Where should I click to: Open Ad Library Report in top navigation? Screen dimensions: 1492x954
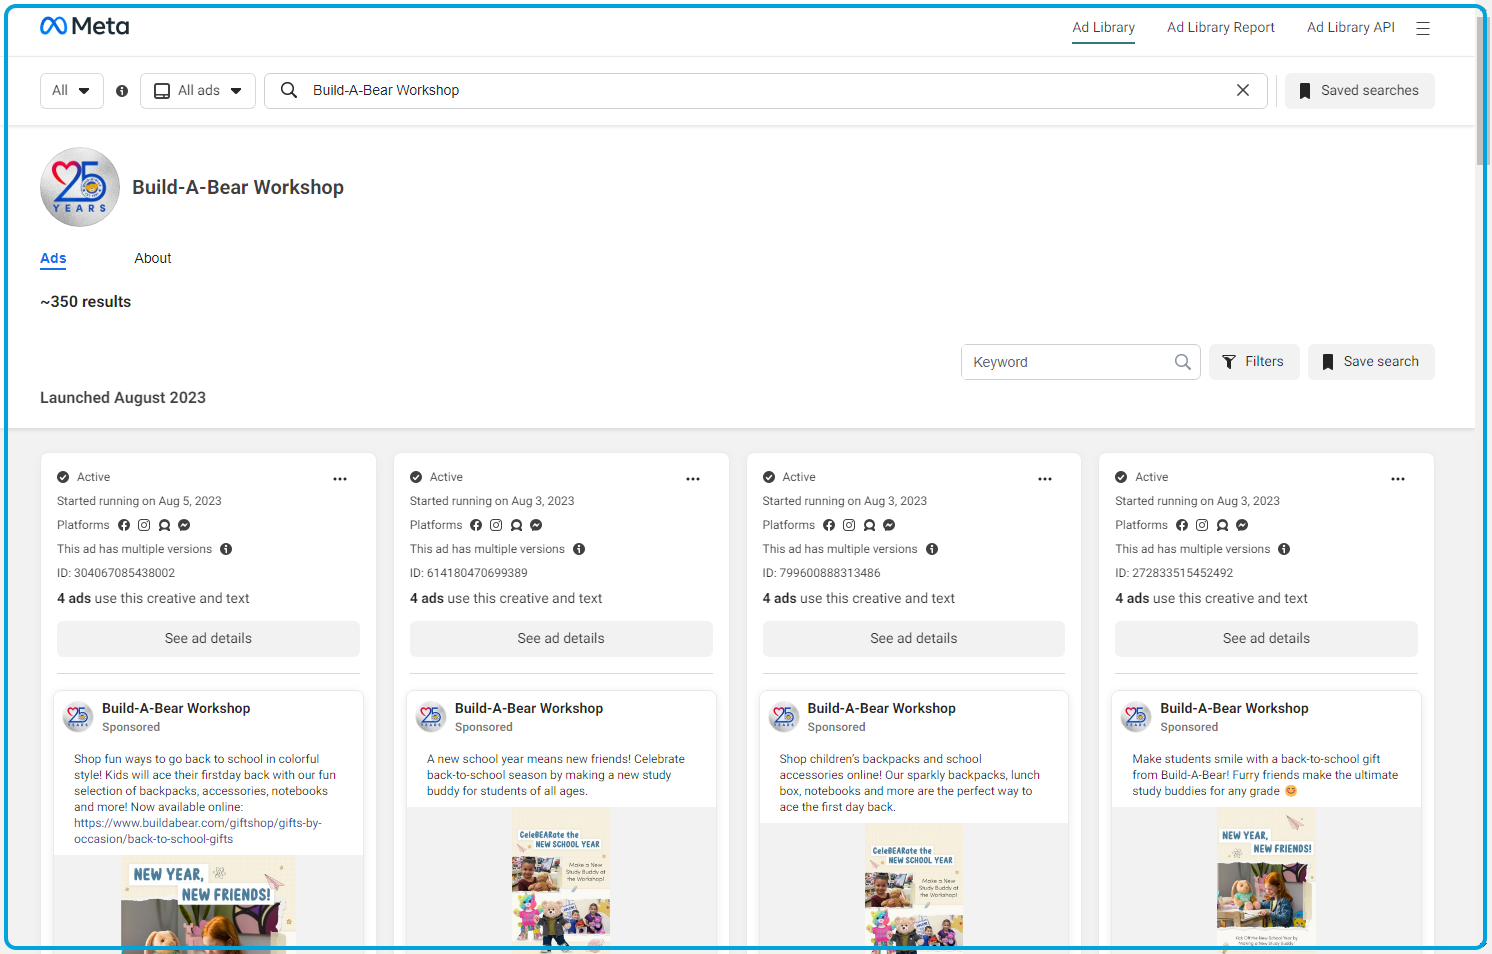1220,27
